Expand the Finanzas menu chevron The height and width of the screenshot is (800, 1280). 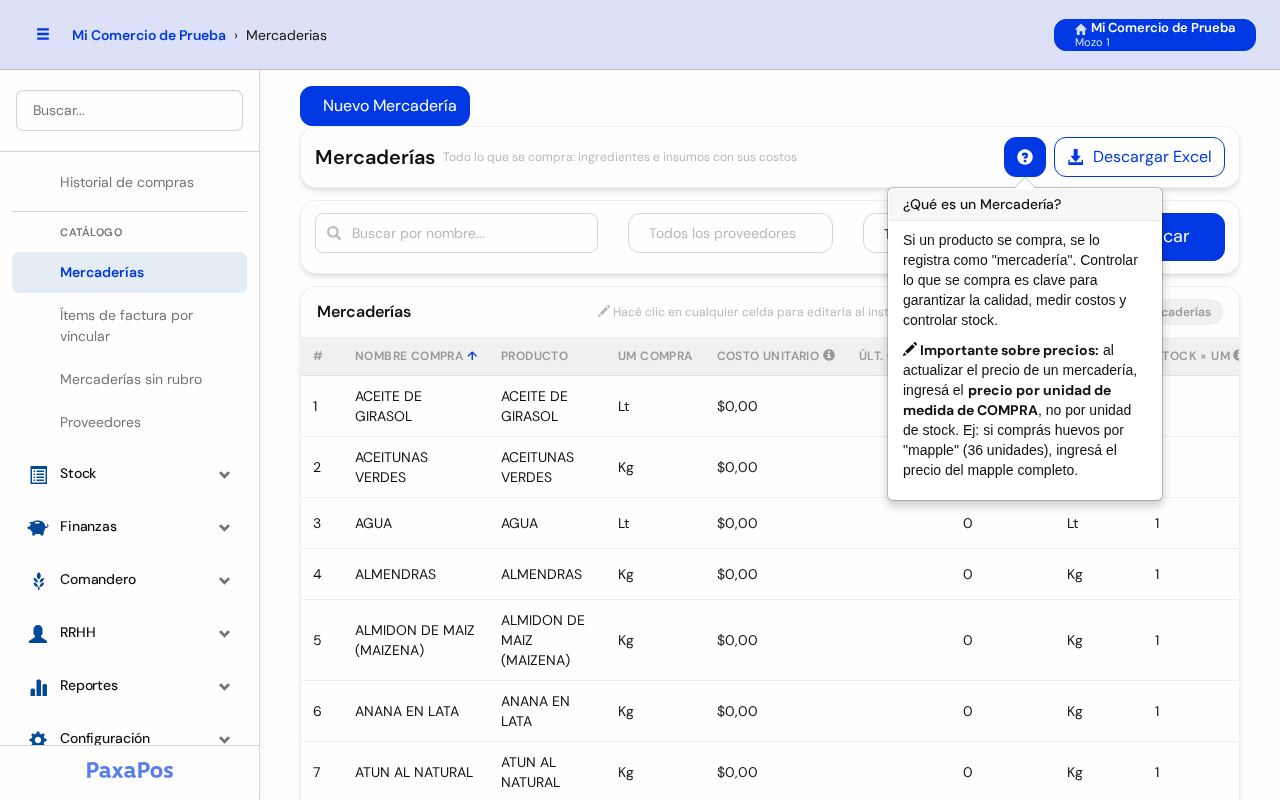(225, 528)
